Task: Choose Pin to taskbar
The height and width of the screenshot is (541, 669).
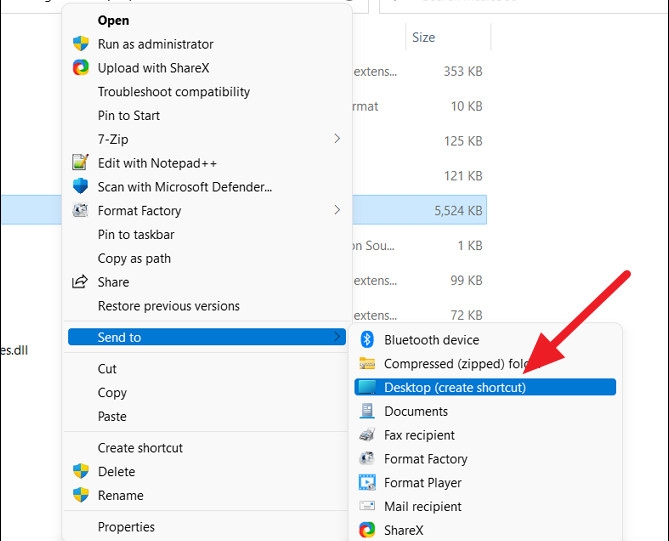Action: [x=136, y=235]
